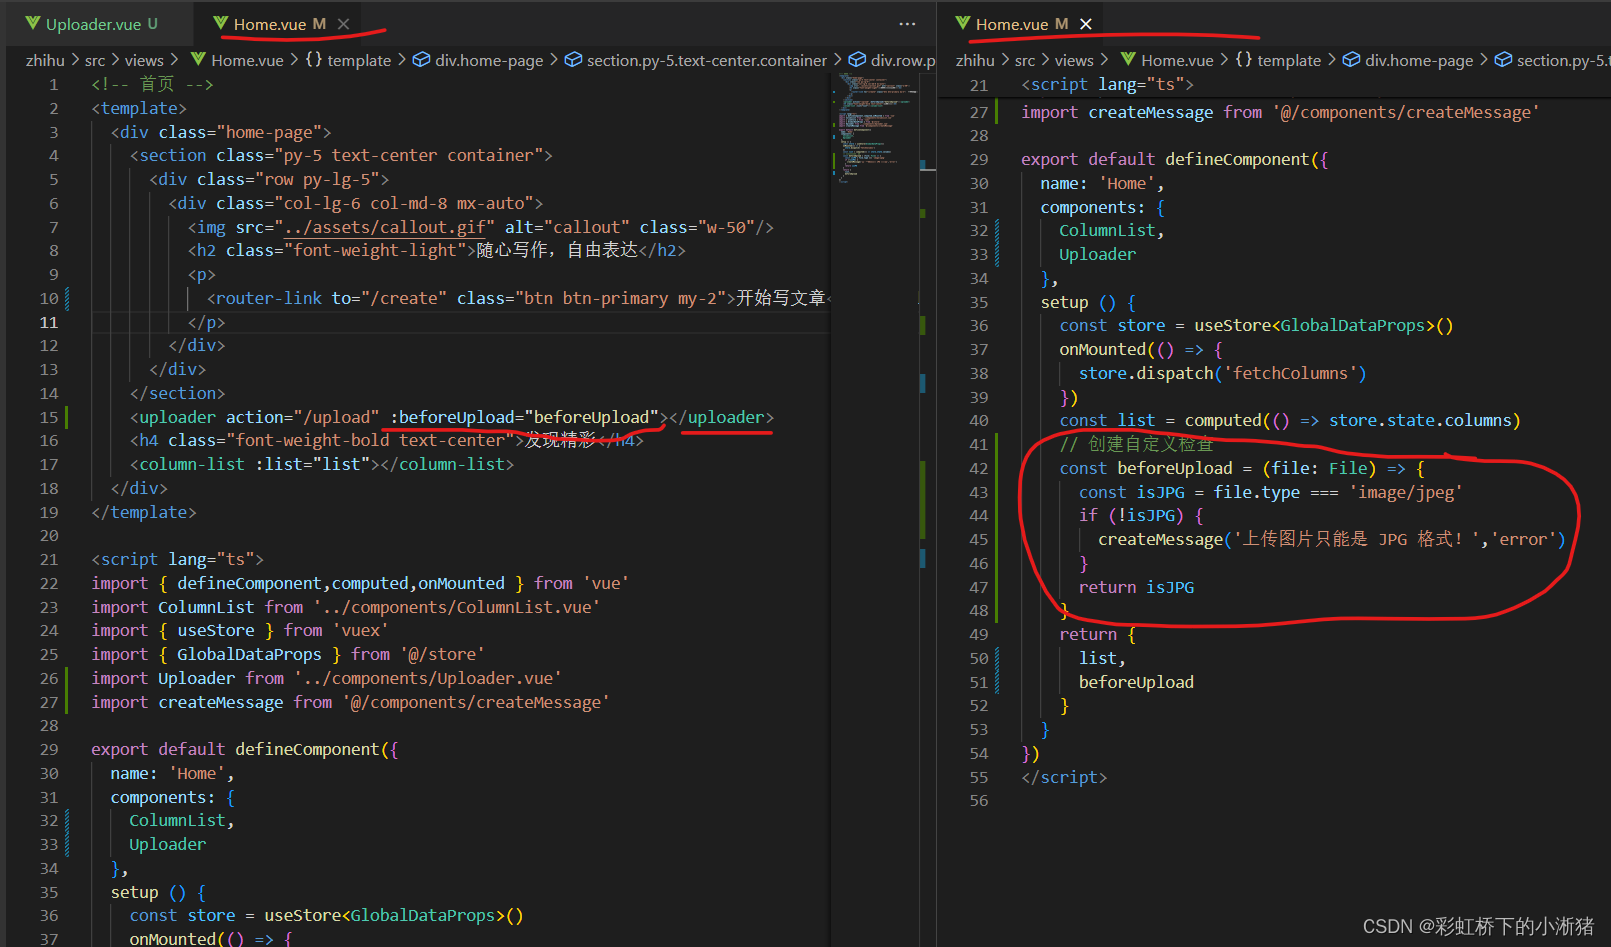Click line number 42 in right editor

[979, 468]
